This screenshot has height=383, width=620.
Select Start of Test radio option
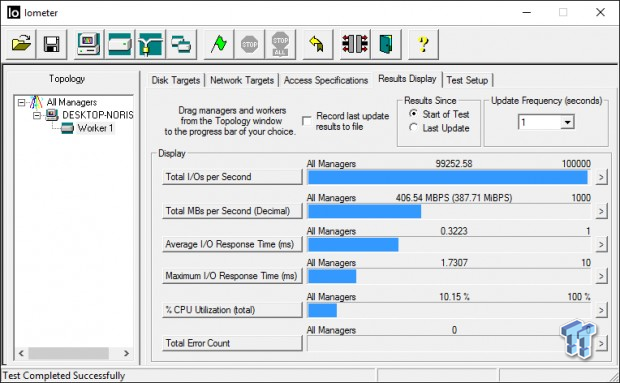pyautogui.click(x=413, y=114)
